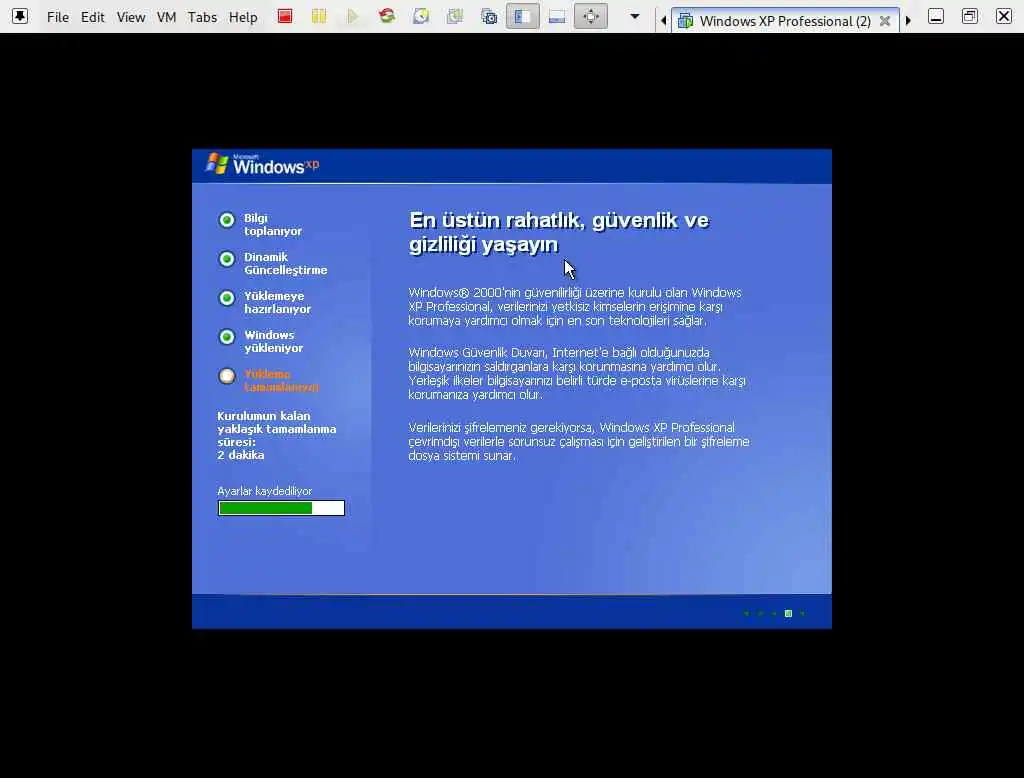Click the Windows XP logo in the installer
Image resolution: width=1024 pixels, height=778 pixels.
coord(263,165)
